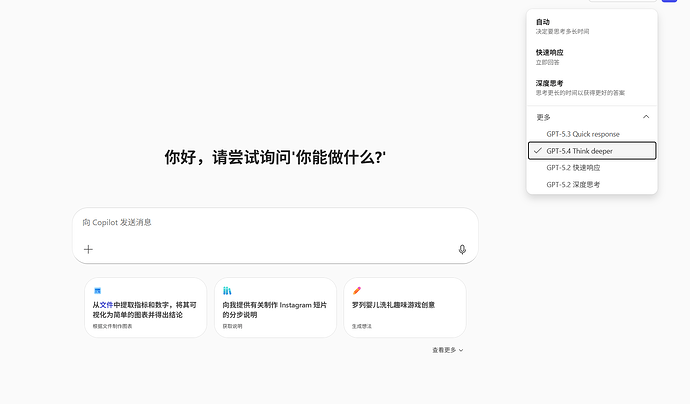Click the 思考更长的时间以获得更好的答案 description
Image resolution: width=690 pixels, height=404 pixels.
580,93
